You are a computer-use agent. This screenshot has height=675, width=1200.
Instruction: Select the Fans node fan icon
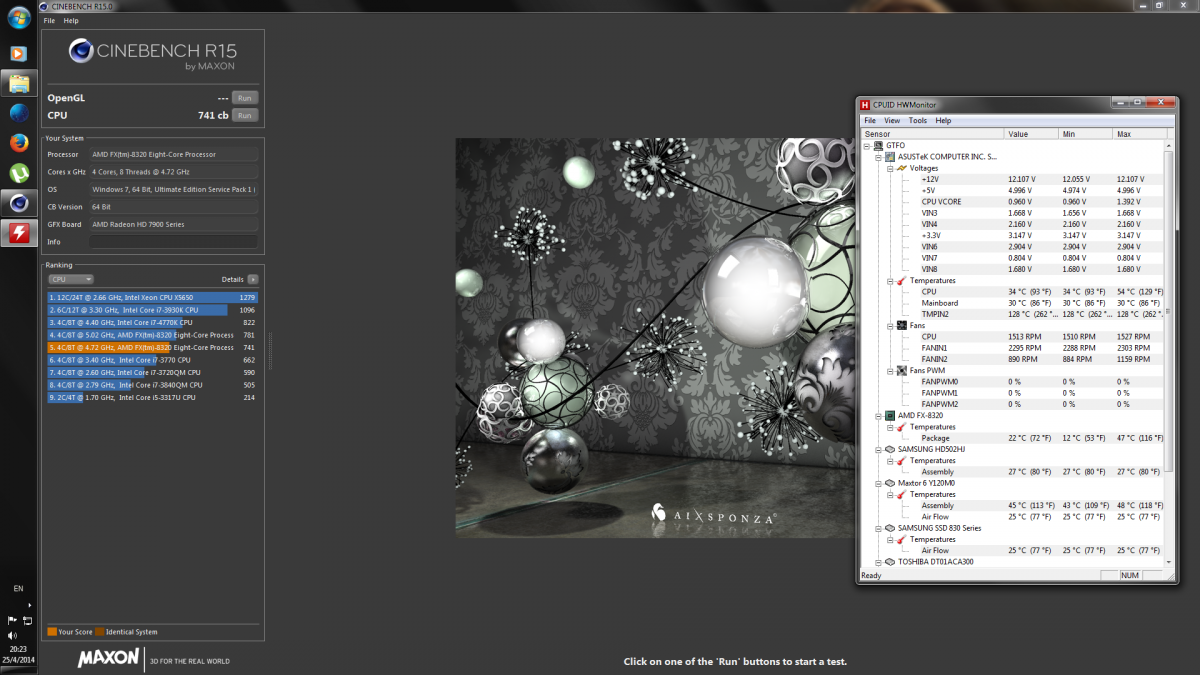(x=902, y=325)
